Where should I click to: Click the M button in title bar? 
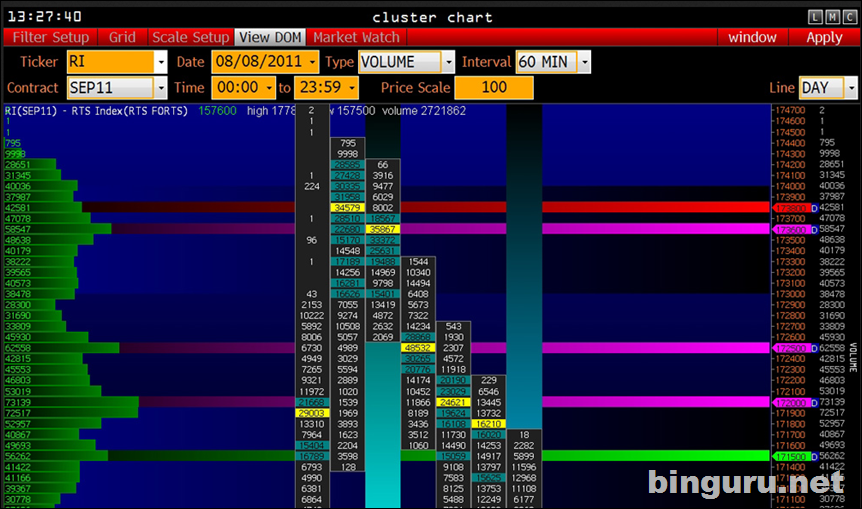pyautogui.click(x=833, y=18)
